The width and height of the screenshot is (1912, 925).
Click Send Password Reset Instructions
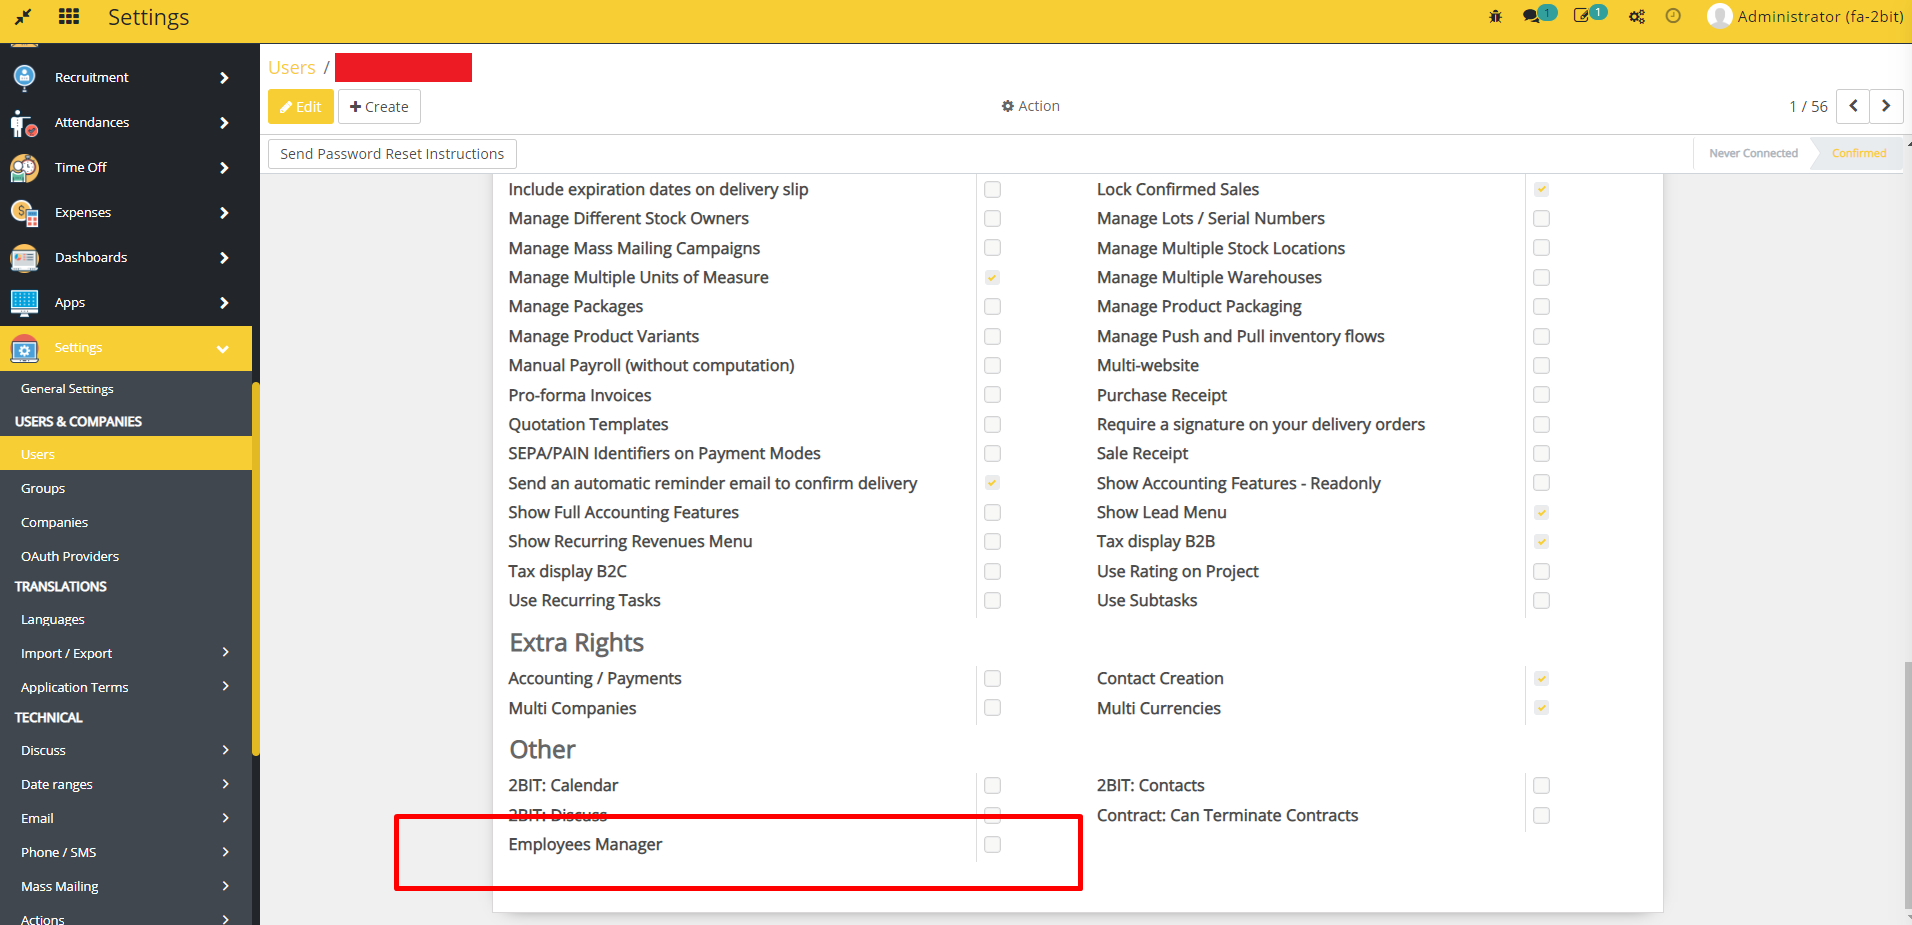tap(391, 153)
